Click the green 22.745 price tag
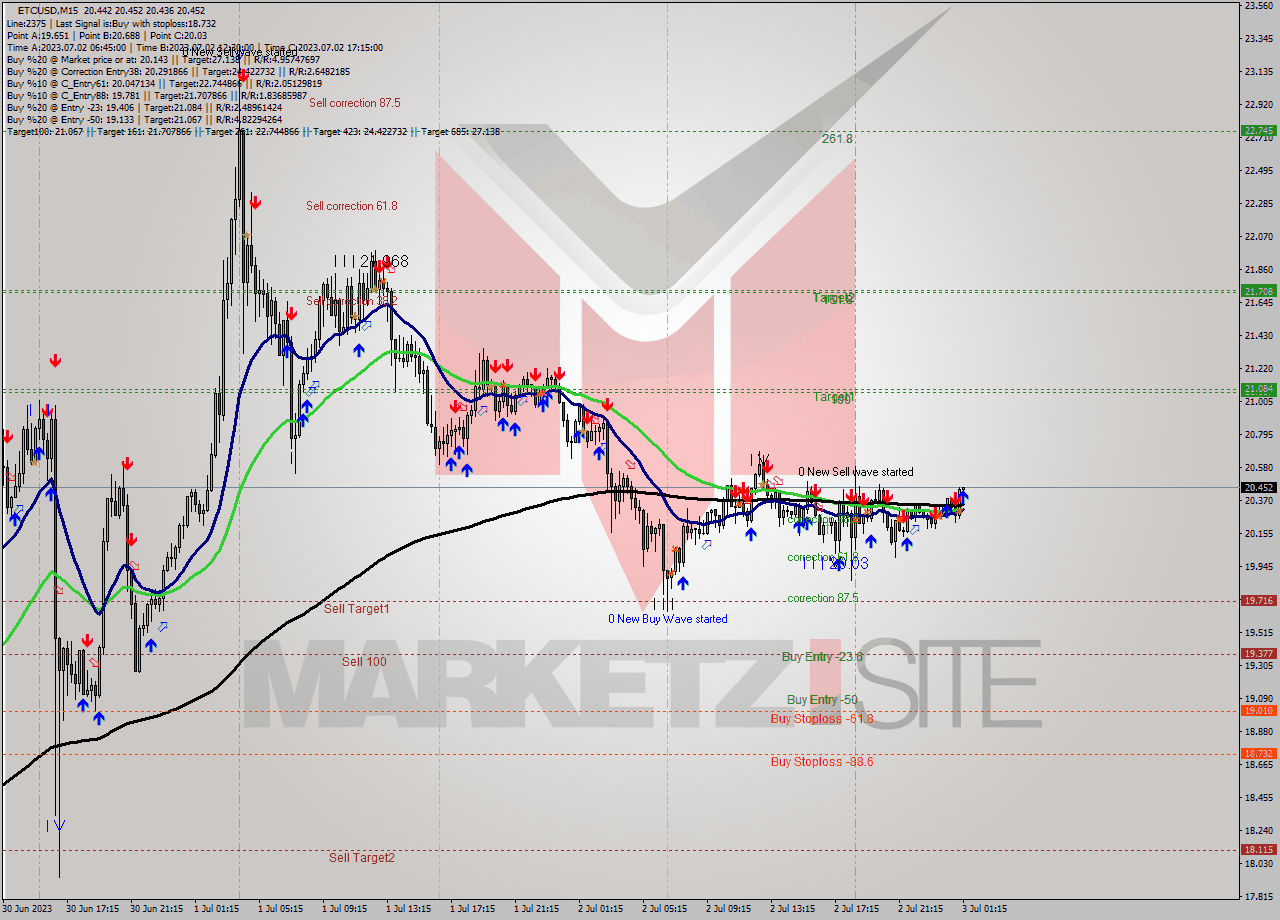 1258,130
